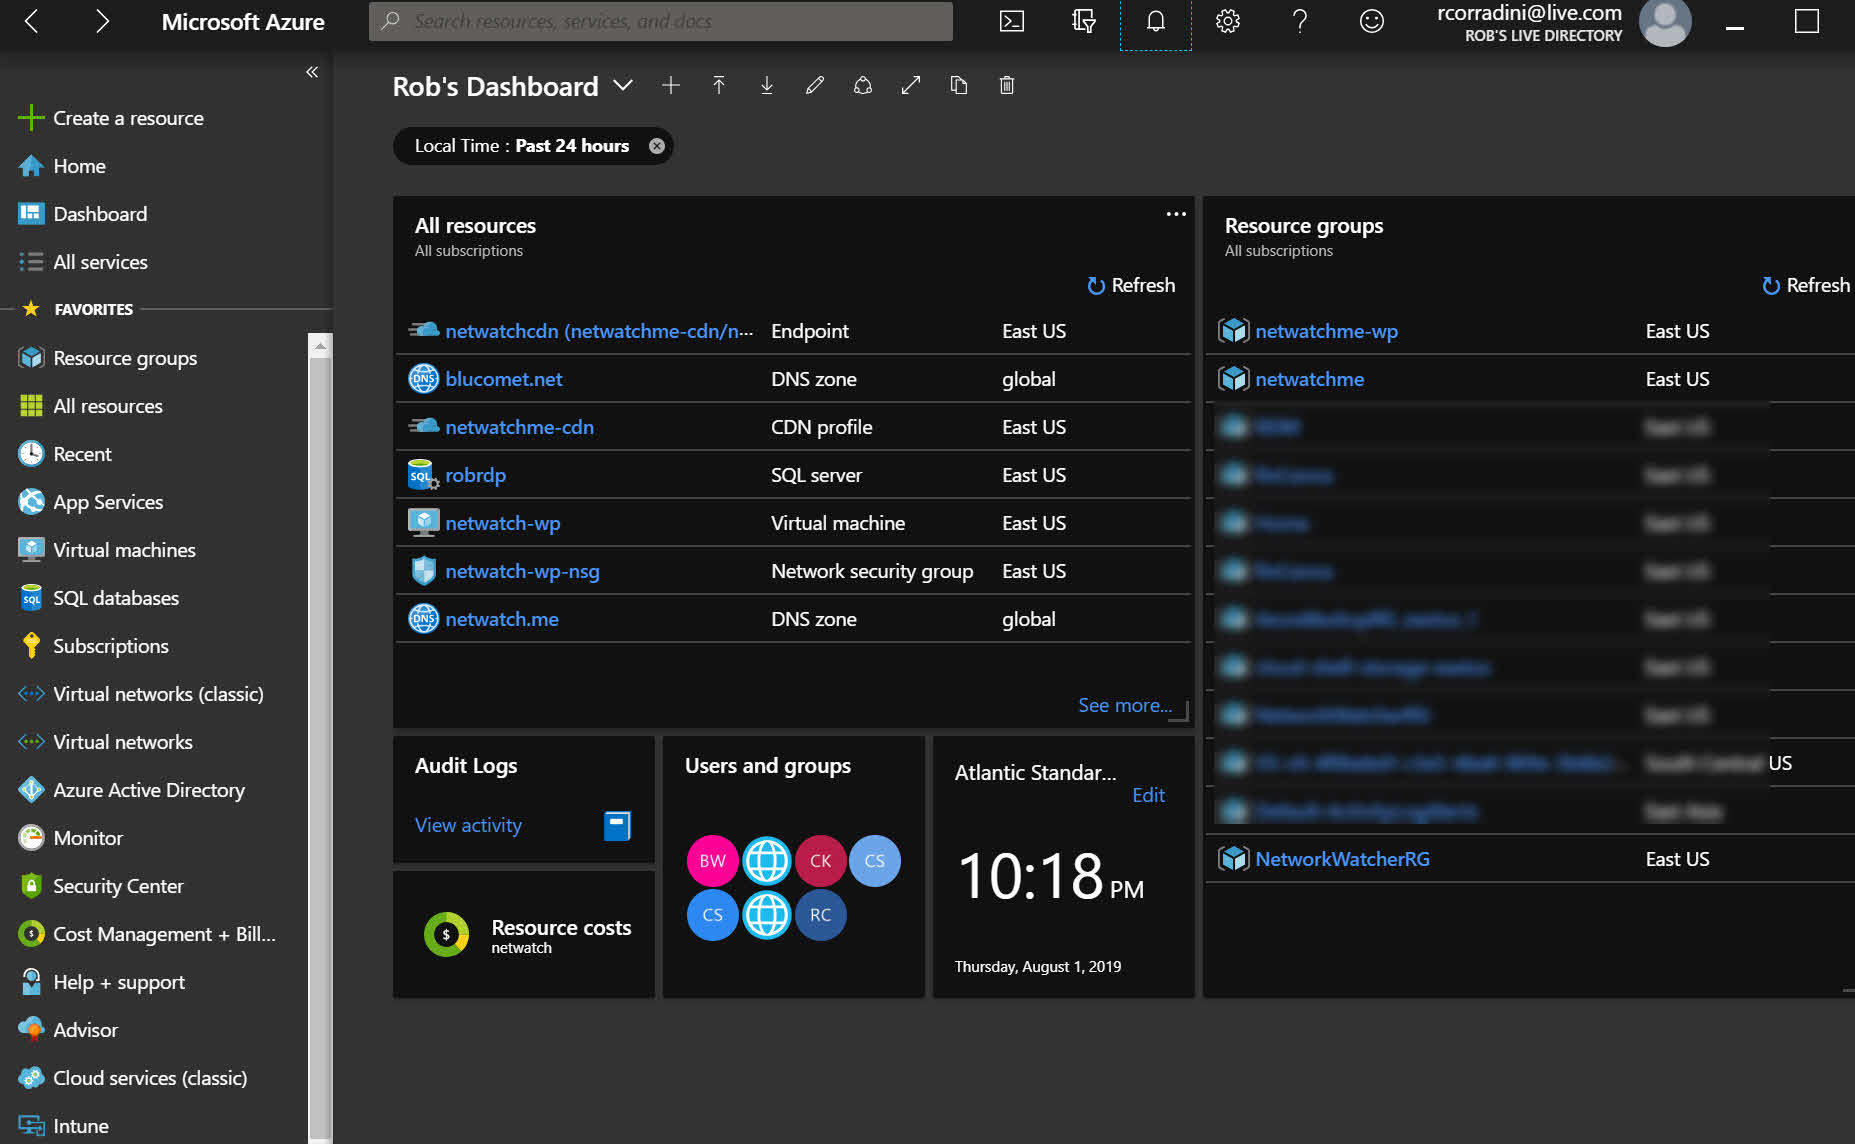The width and height of the screenshot is (1855, 1144).
Task: Share the dashboard
Action: pyautogui.click(x=863, y=86)
